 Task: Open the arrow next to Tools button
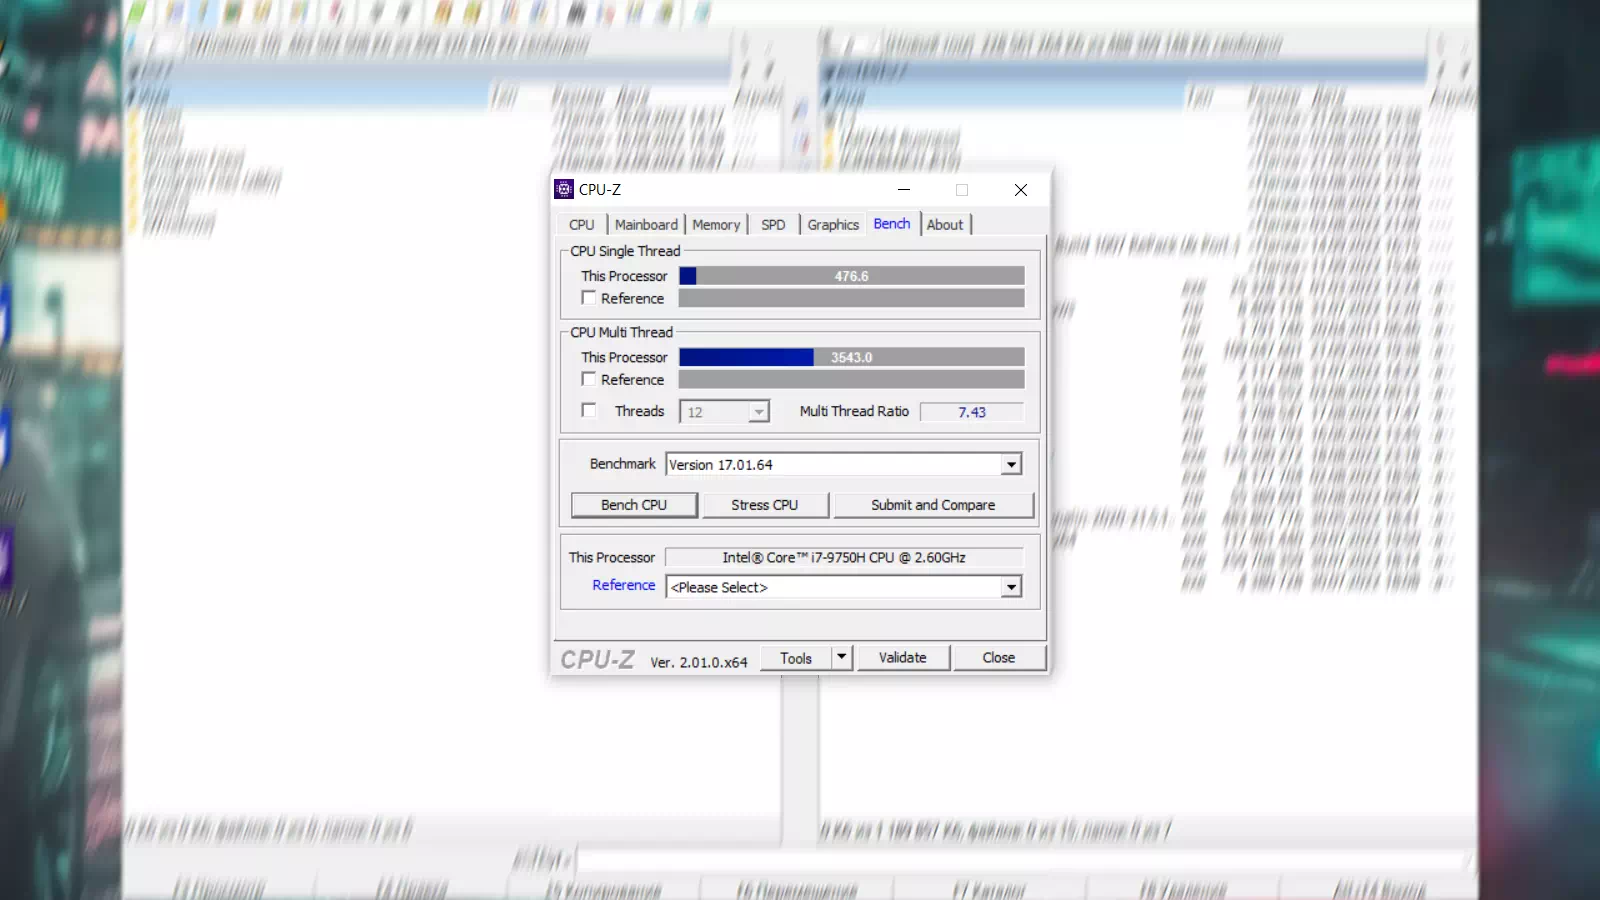[x=841, y=657]
